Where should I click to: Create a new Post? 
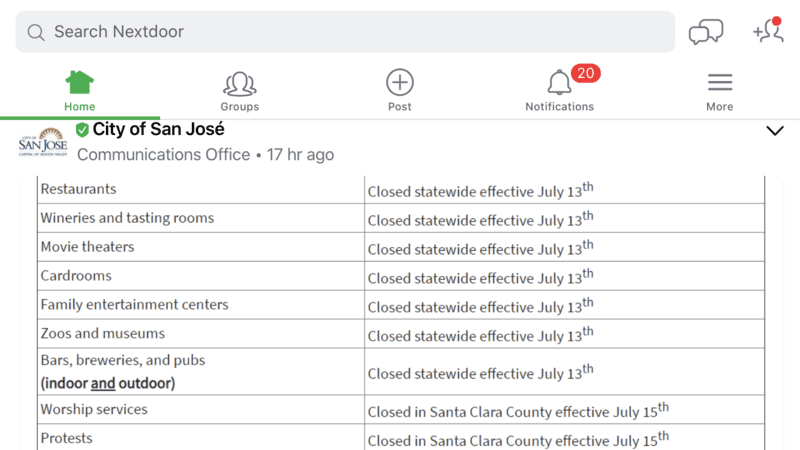pos(399,91)
